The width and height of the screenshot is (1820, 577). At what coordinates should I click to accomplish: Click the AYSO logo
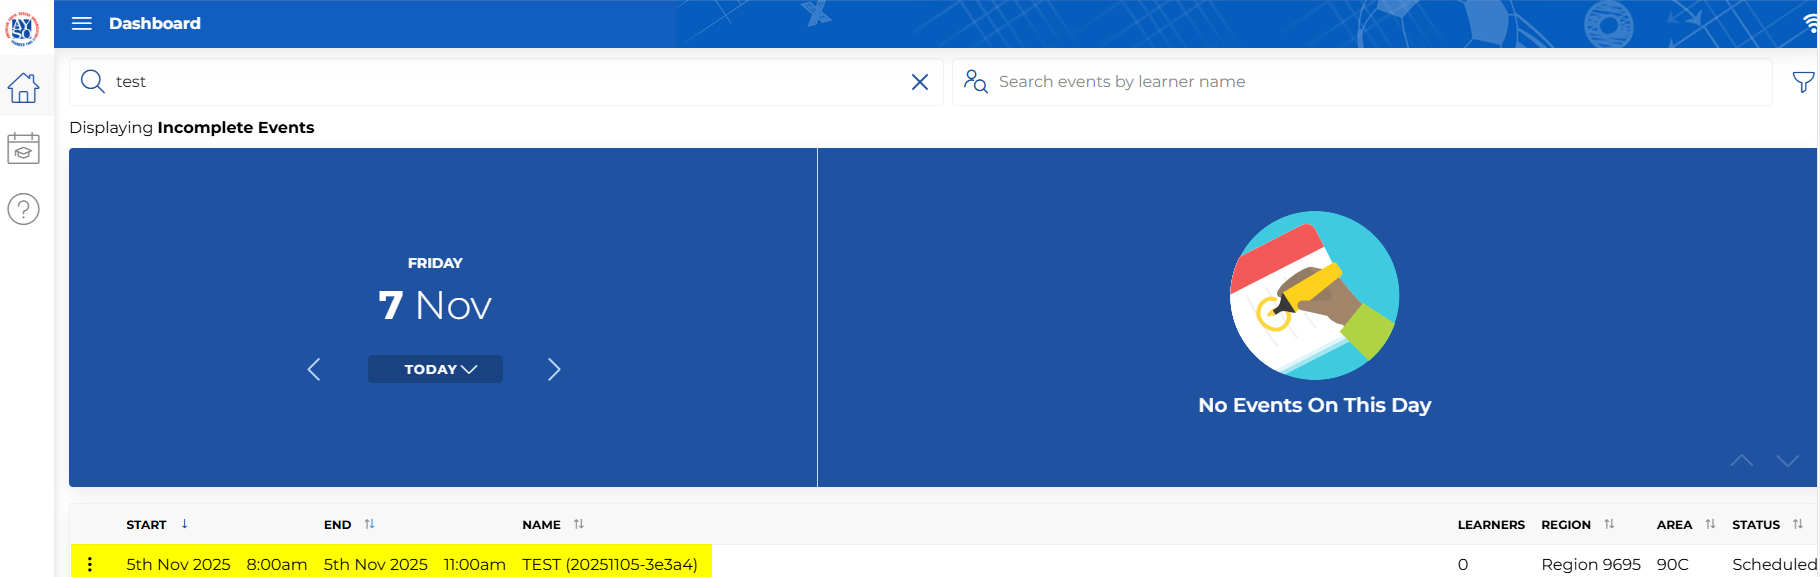(x=22, y=28)
